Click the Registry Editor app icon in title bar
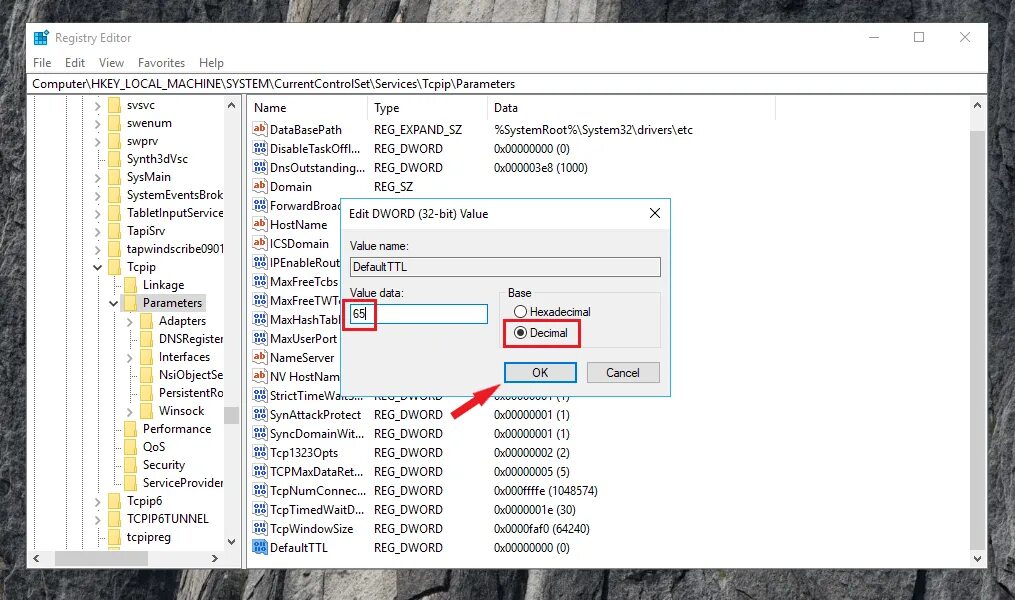 coord(41,38)
